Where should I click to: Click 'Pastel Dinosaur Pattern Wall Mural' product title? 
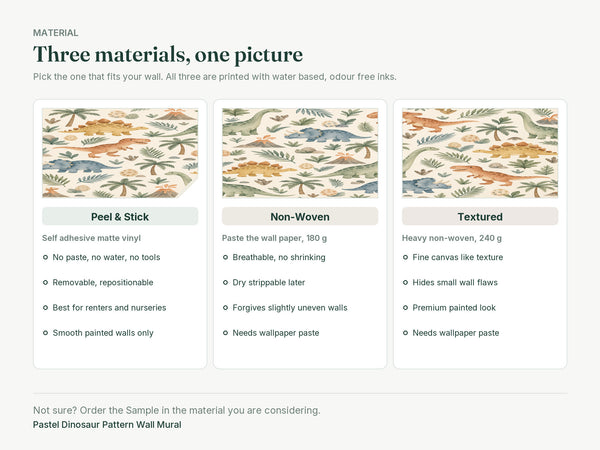click(107, 425)
